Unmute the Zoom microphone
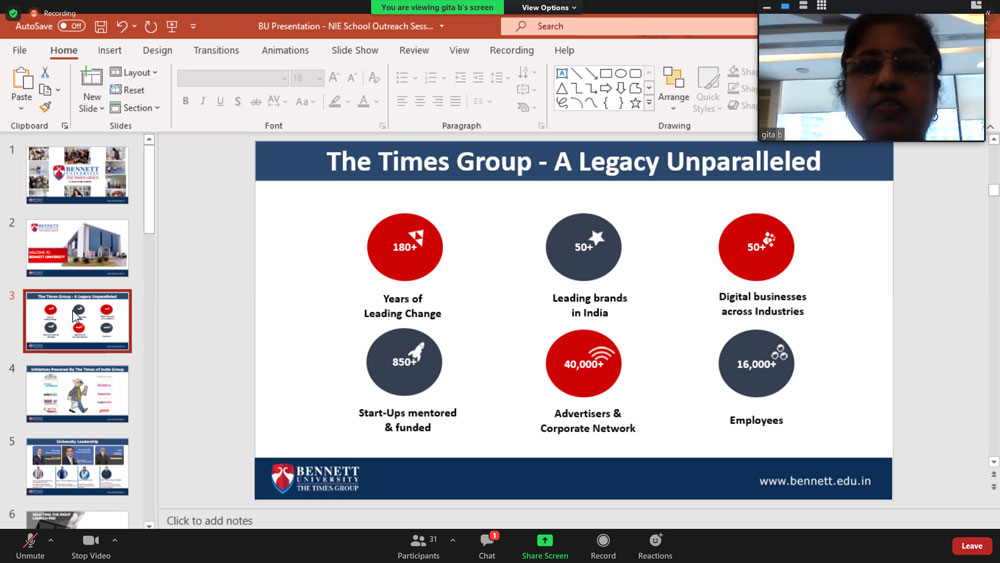Screen dimensions: 1000x563 pyautogui.click(x=30, y=546)
